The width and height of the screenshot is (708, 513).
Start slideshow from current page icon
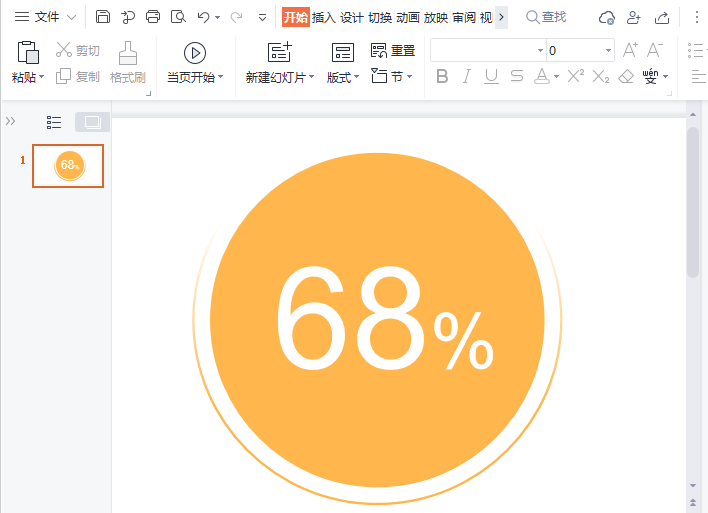click(x=195, y=53)
